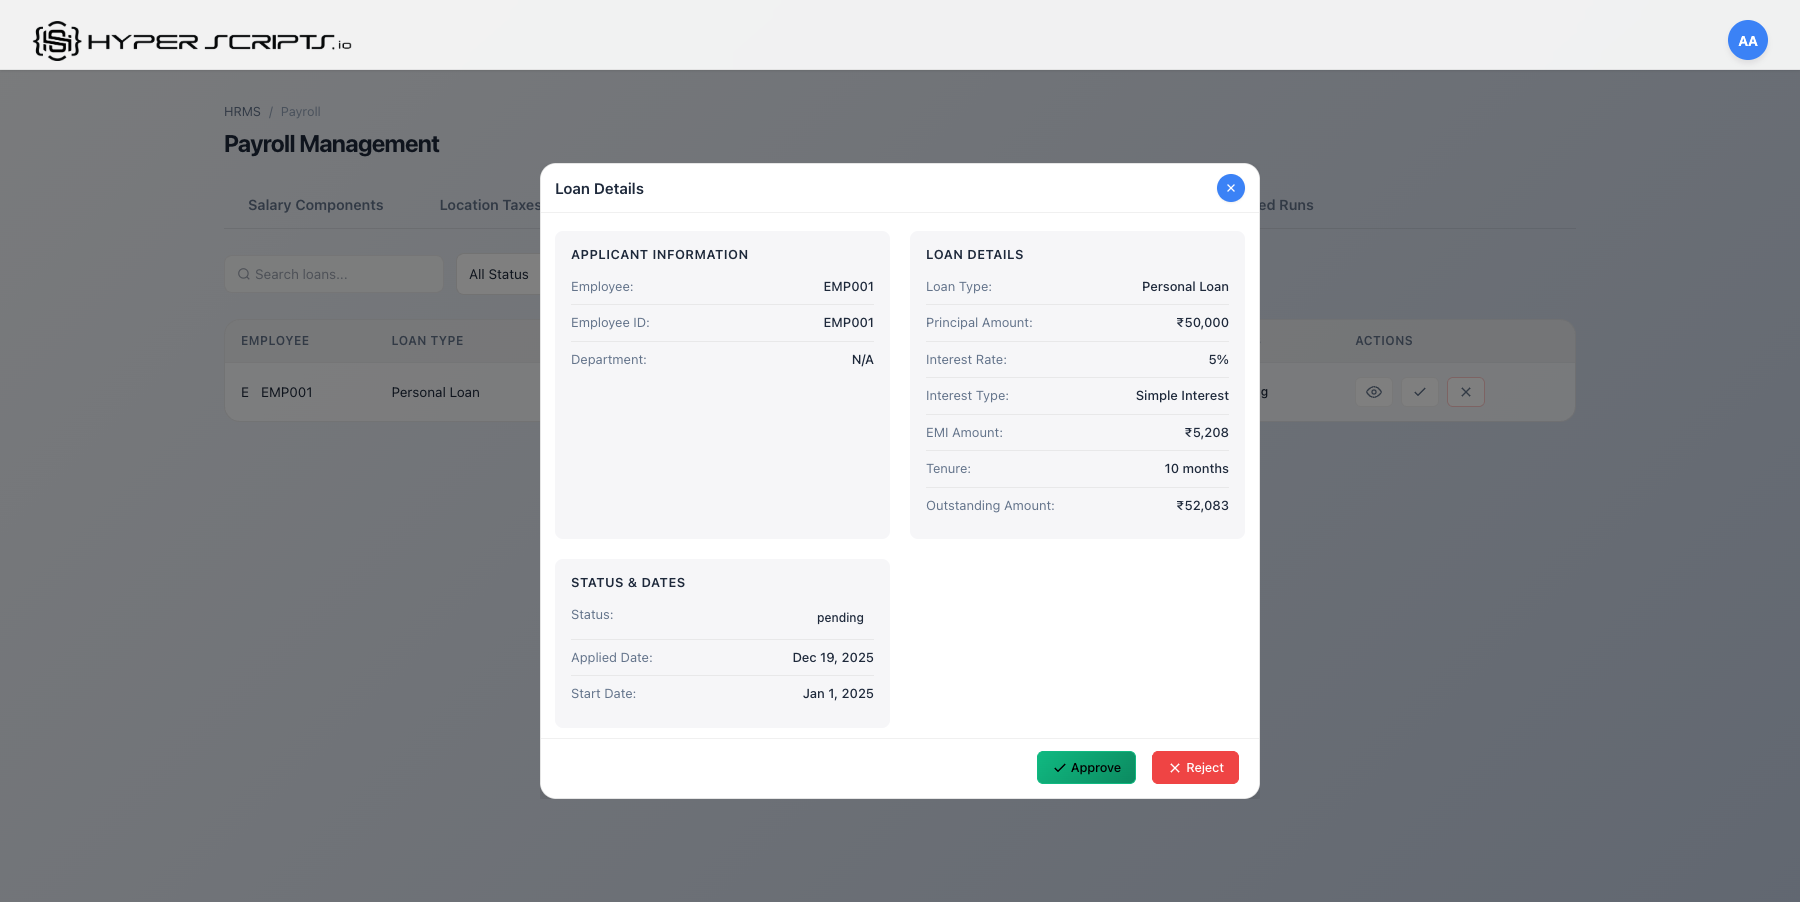Open the AA user avatar menu
Viewport: 1800px width, 902px height.
(1747, 40)
